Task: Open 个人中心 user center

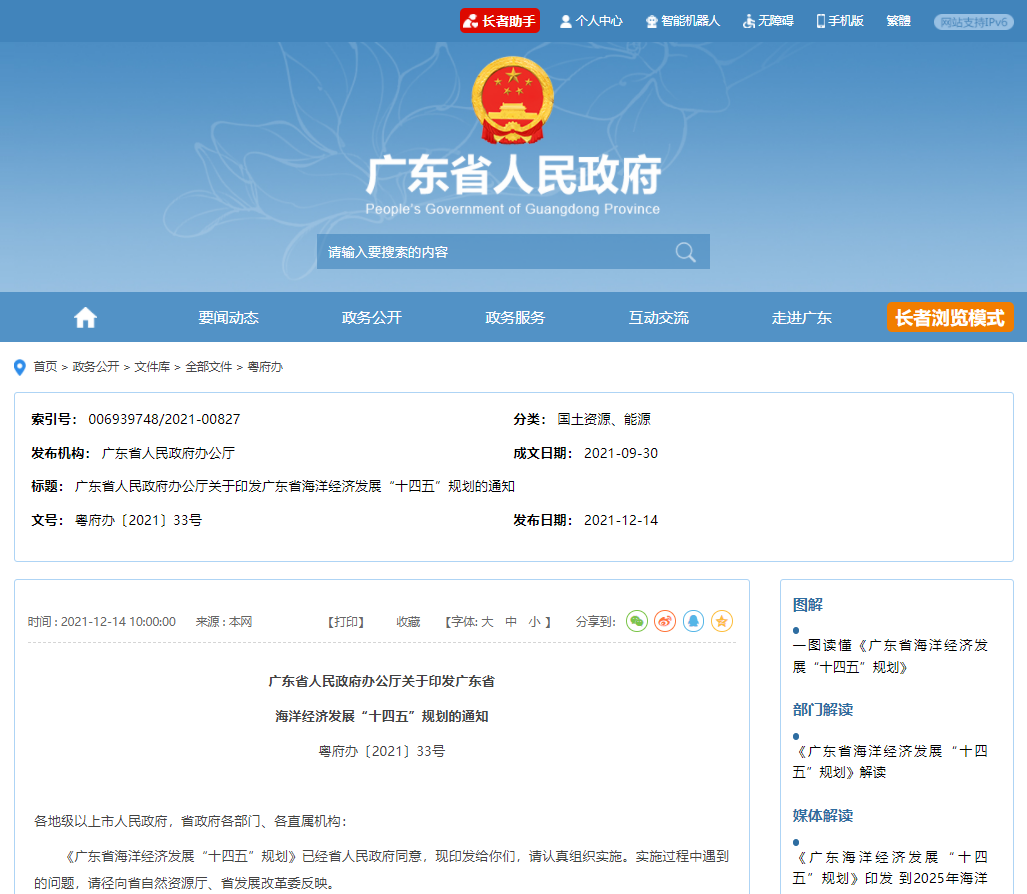Action: click(x=591, y=21)
